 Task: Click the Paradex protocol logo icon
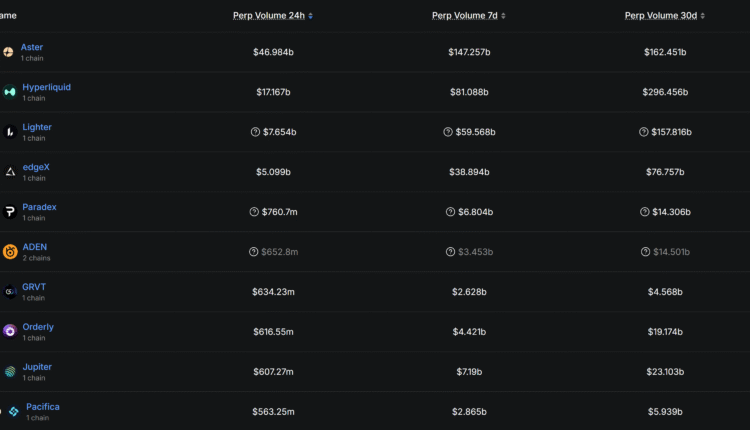(x=10, y=211)
